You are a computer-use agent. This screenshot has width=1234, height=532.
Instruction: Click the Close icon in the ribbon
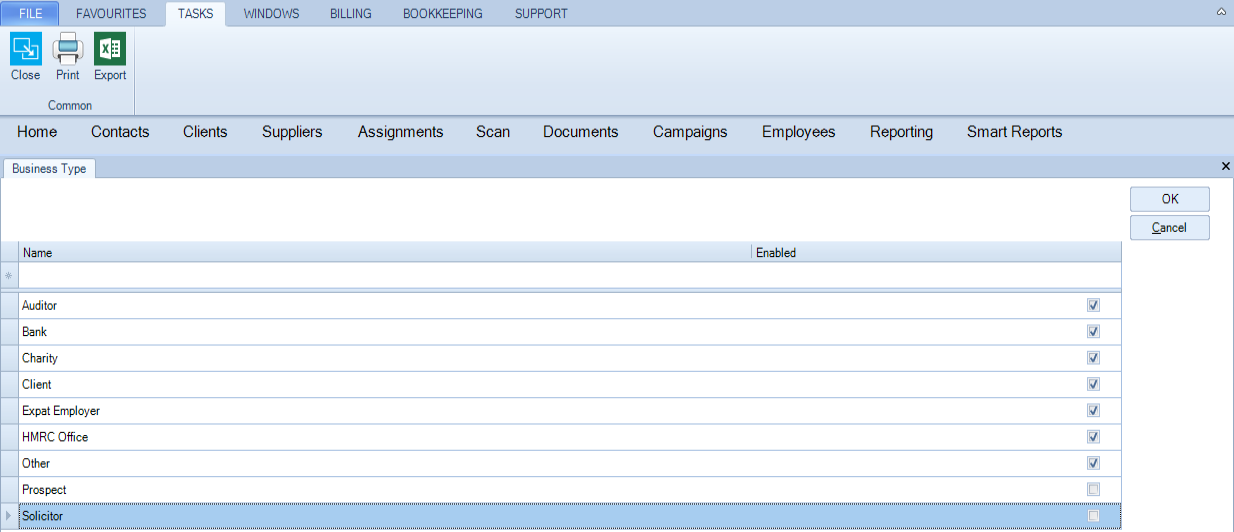25,48
